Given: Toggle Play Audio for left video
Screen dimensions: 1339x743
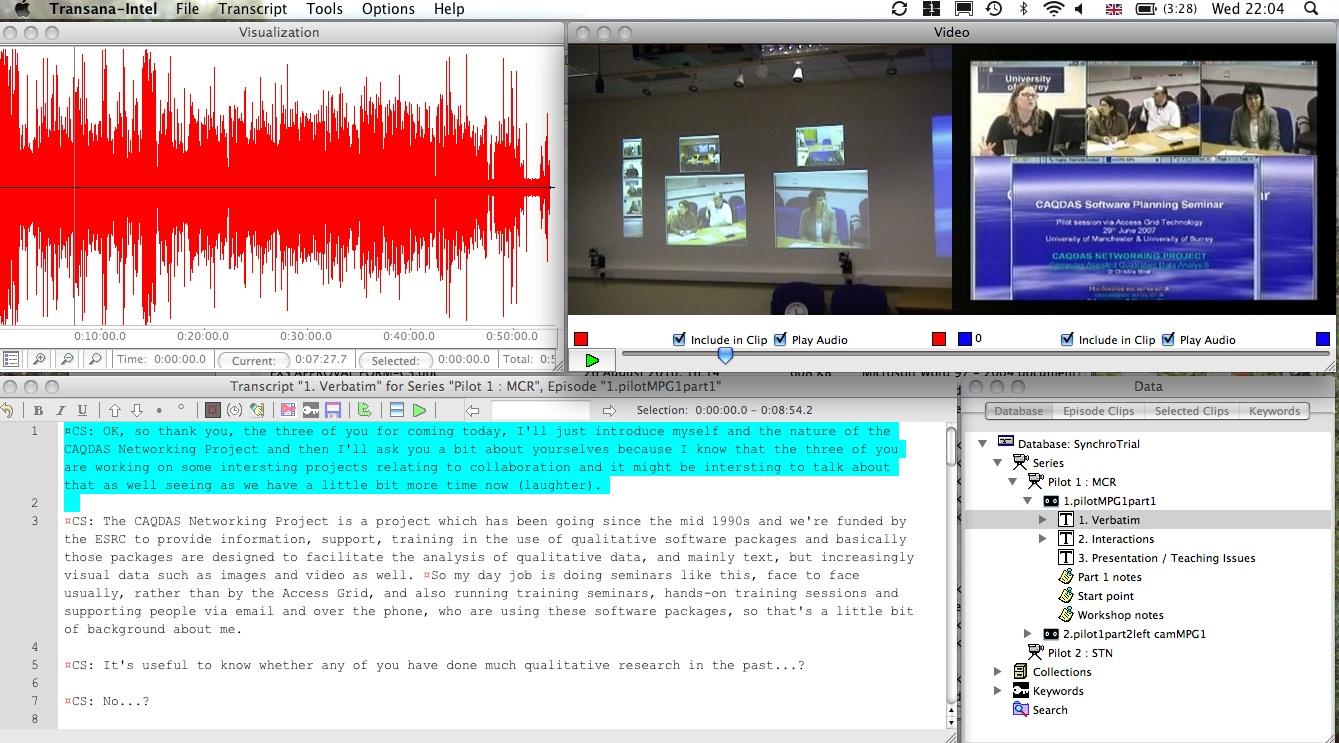Looking at the screenshot, I should point(780,339).
